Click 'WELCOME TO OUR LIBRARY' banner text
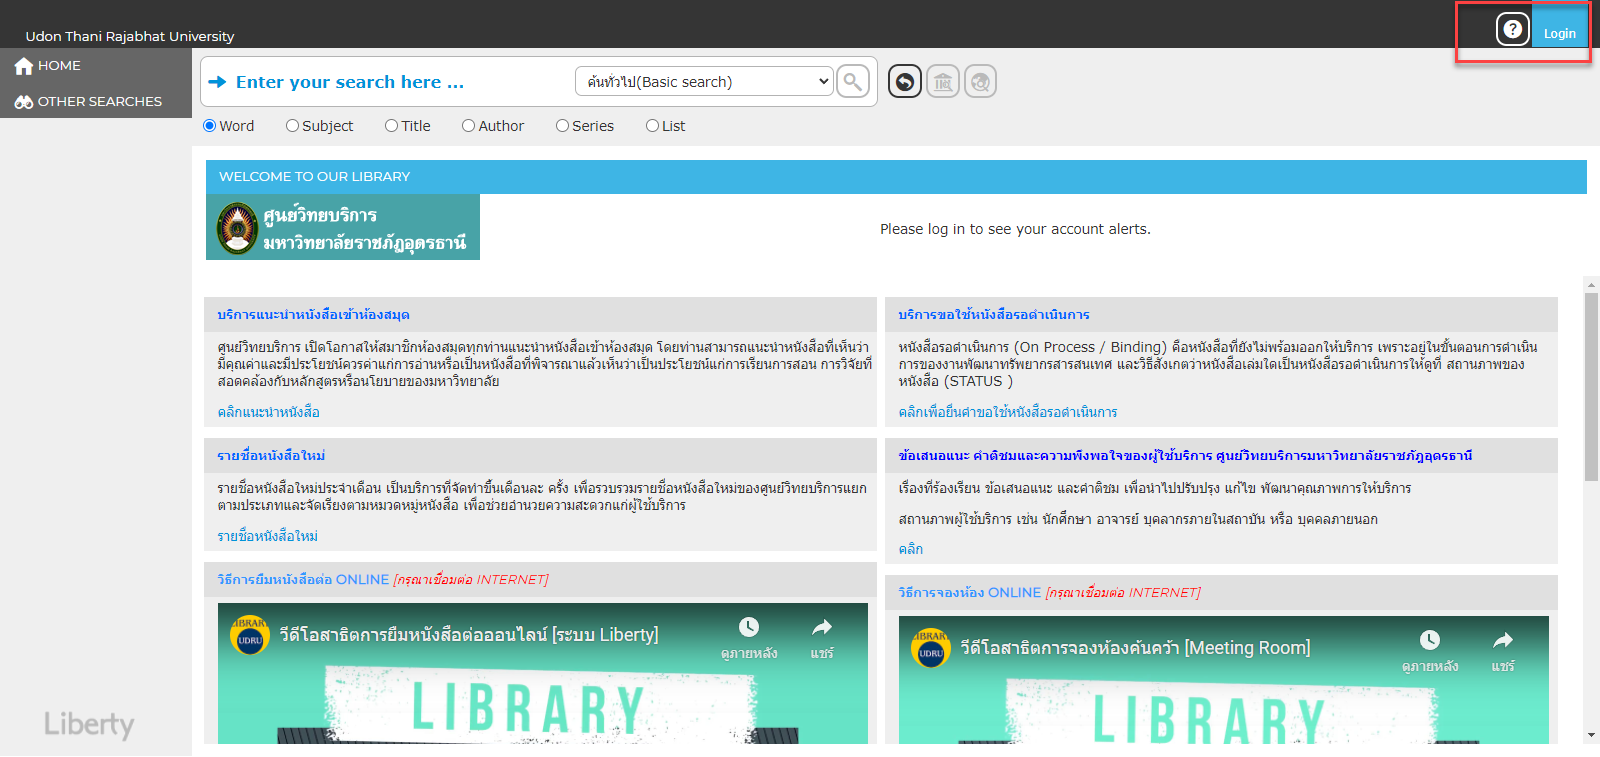Image resolution: width=1600 pixels, height=757 pixels. 315,177
